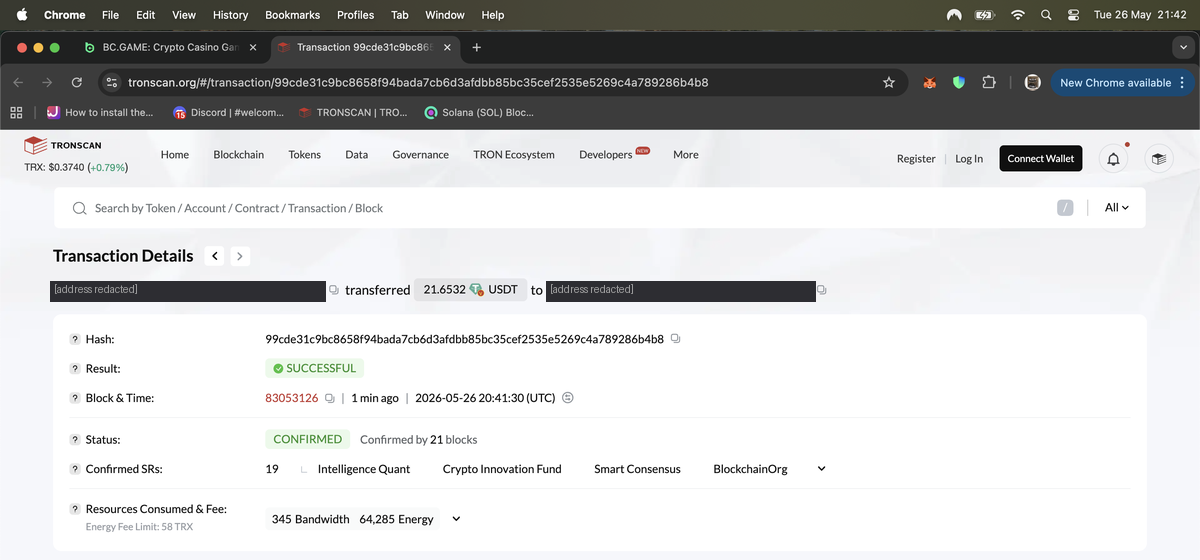Viewport: 1200px width, 560px height.
Task: Click the Log In link
Action: point(969,159)
